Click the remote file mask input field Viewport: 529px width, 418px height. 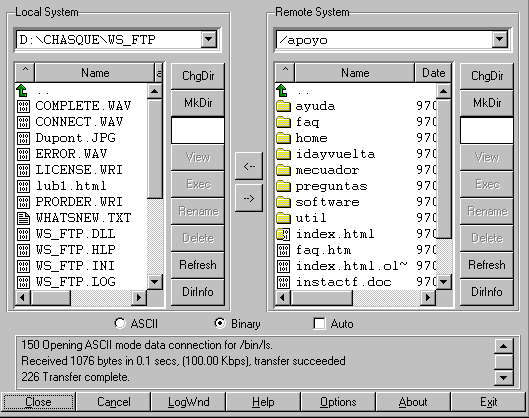point(487,130)
